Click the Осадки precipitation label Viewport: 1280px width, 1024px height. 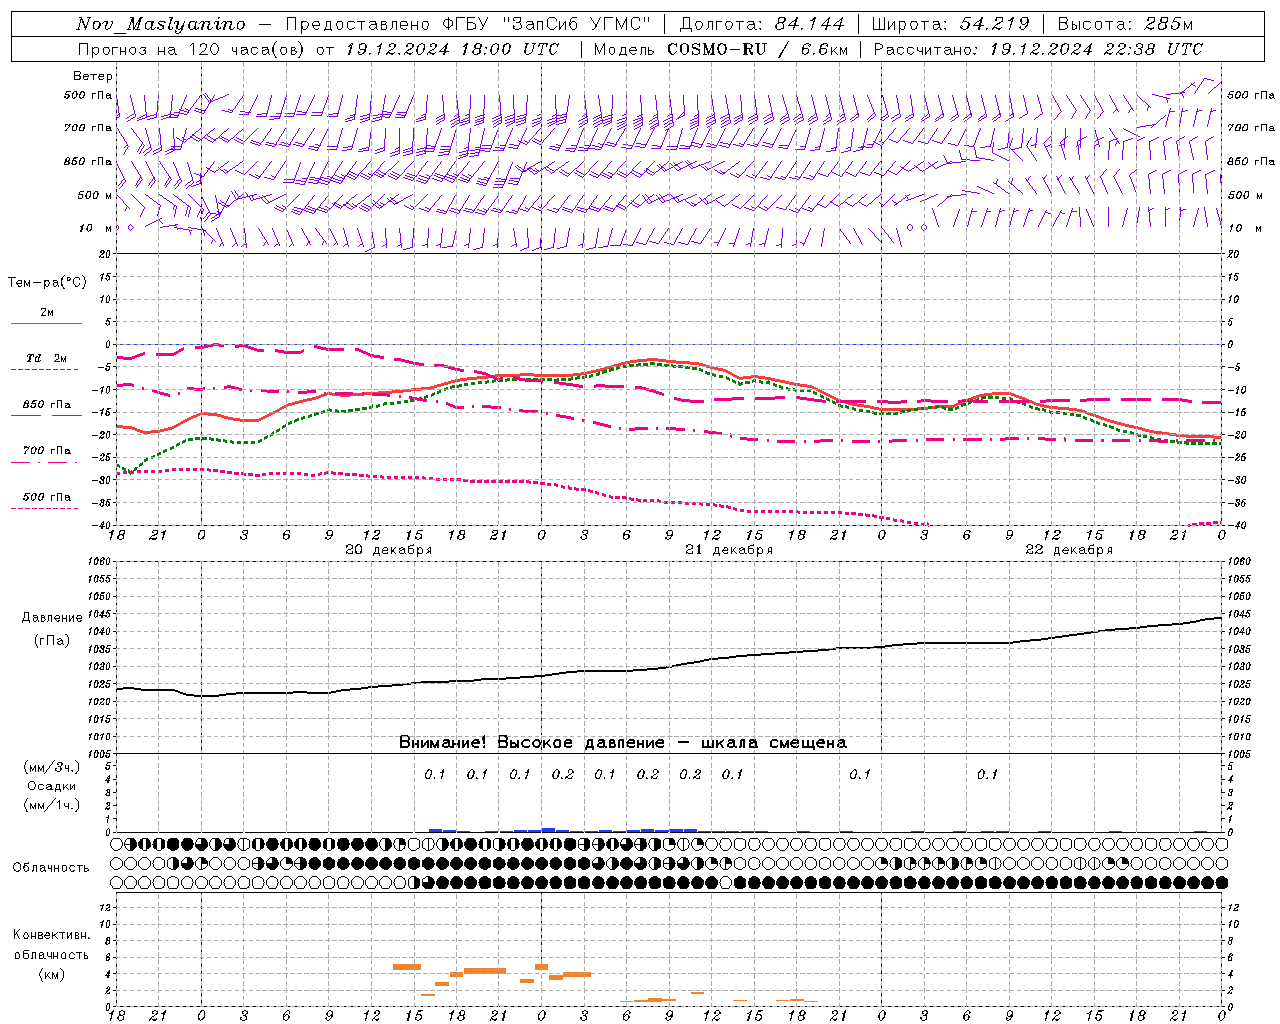tap(52, 786)
